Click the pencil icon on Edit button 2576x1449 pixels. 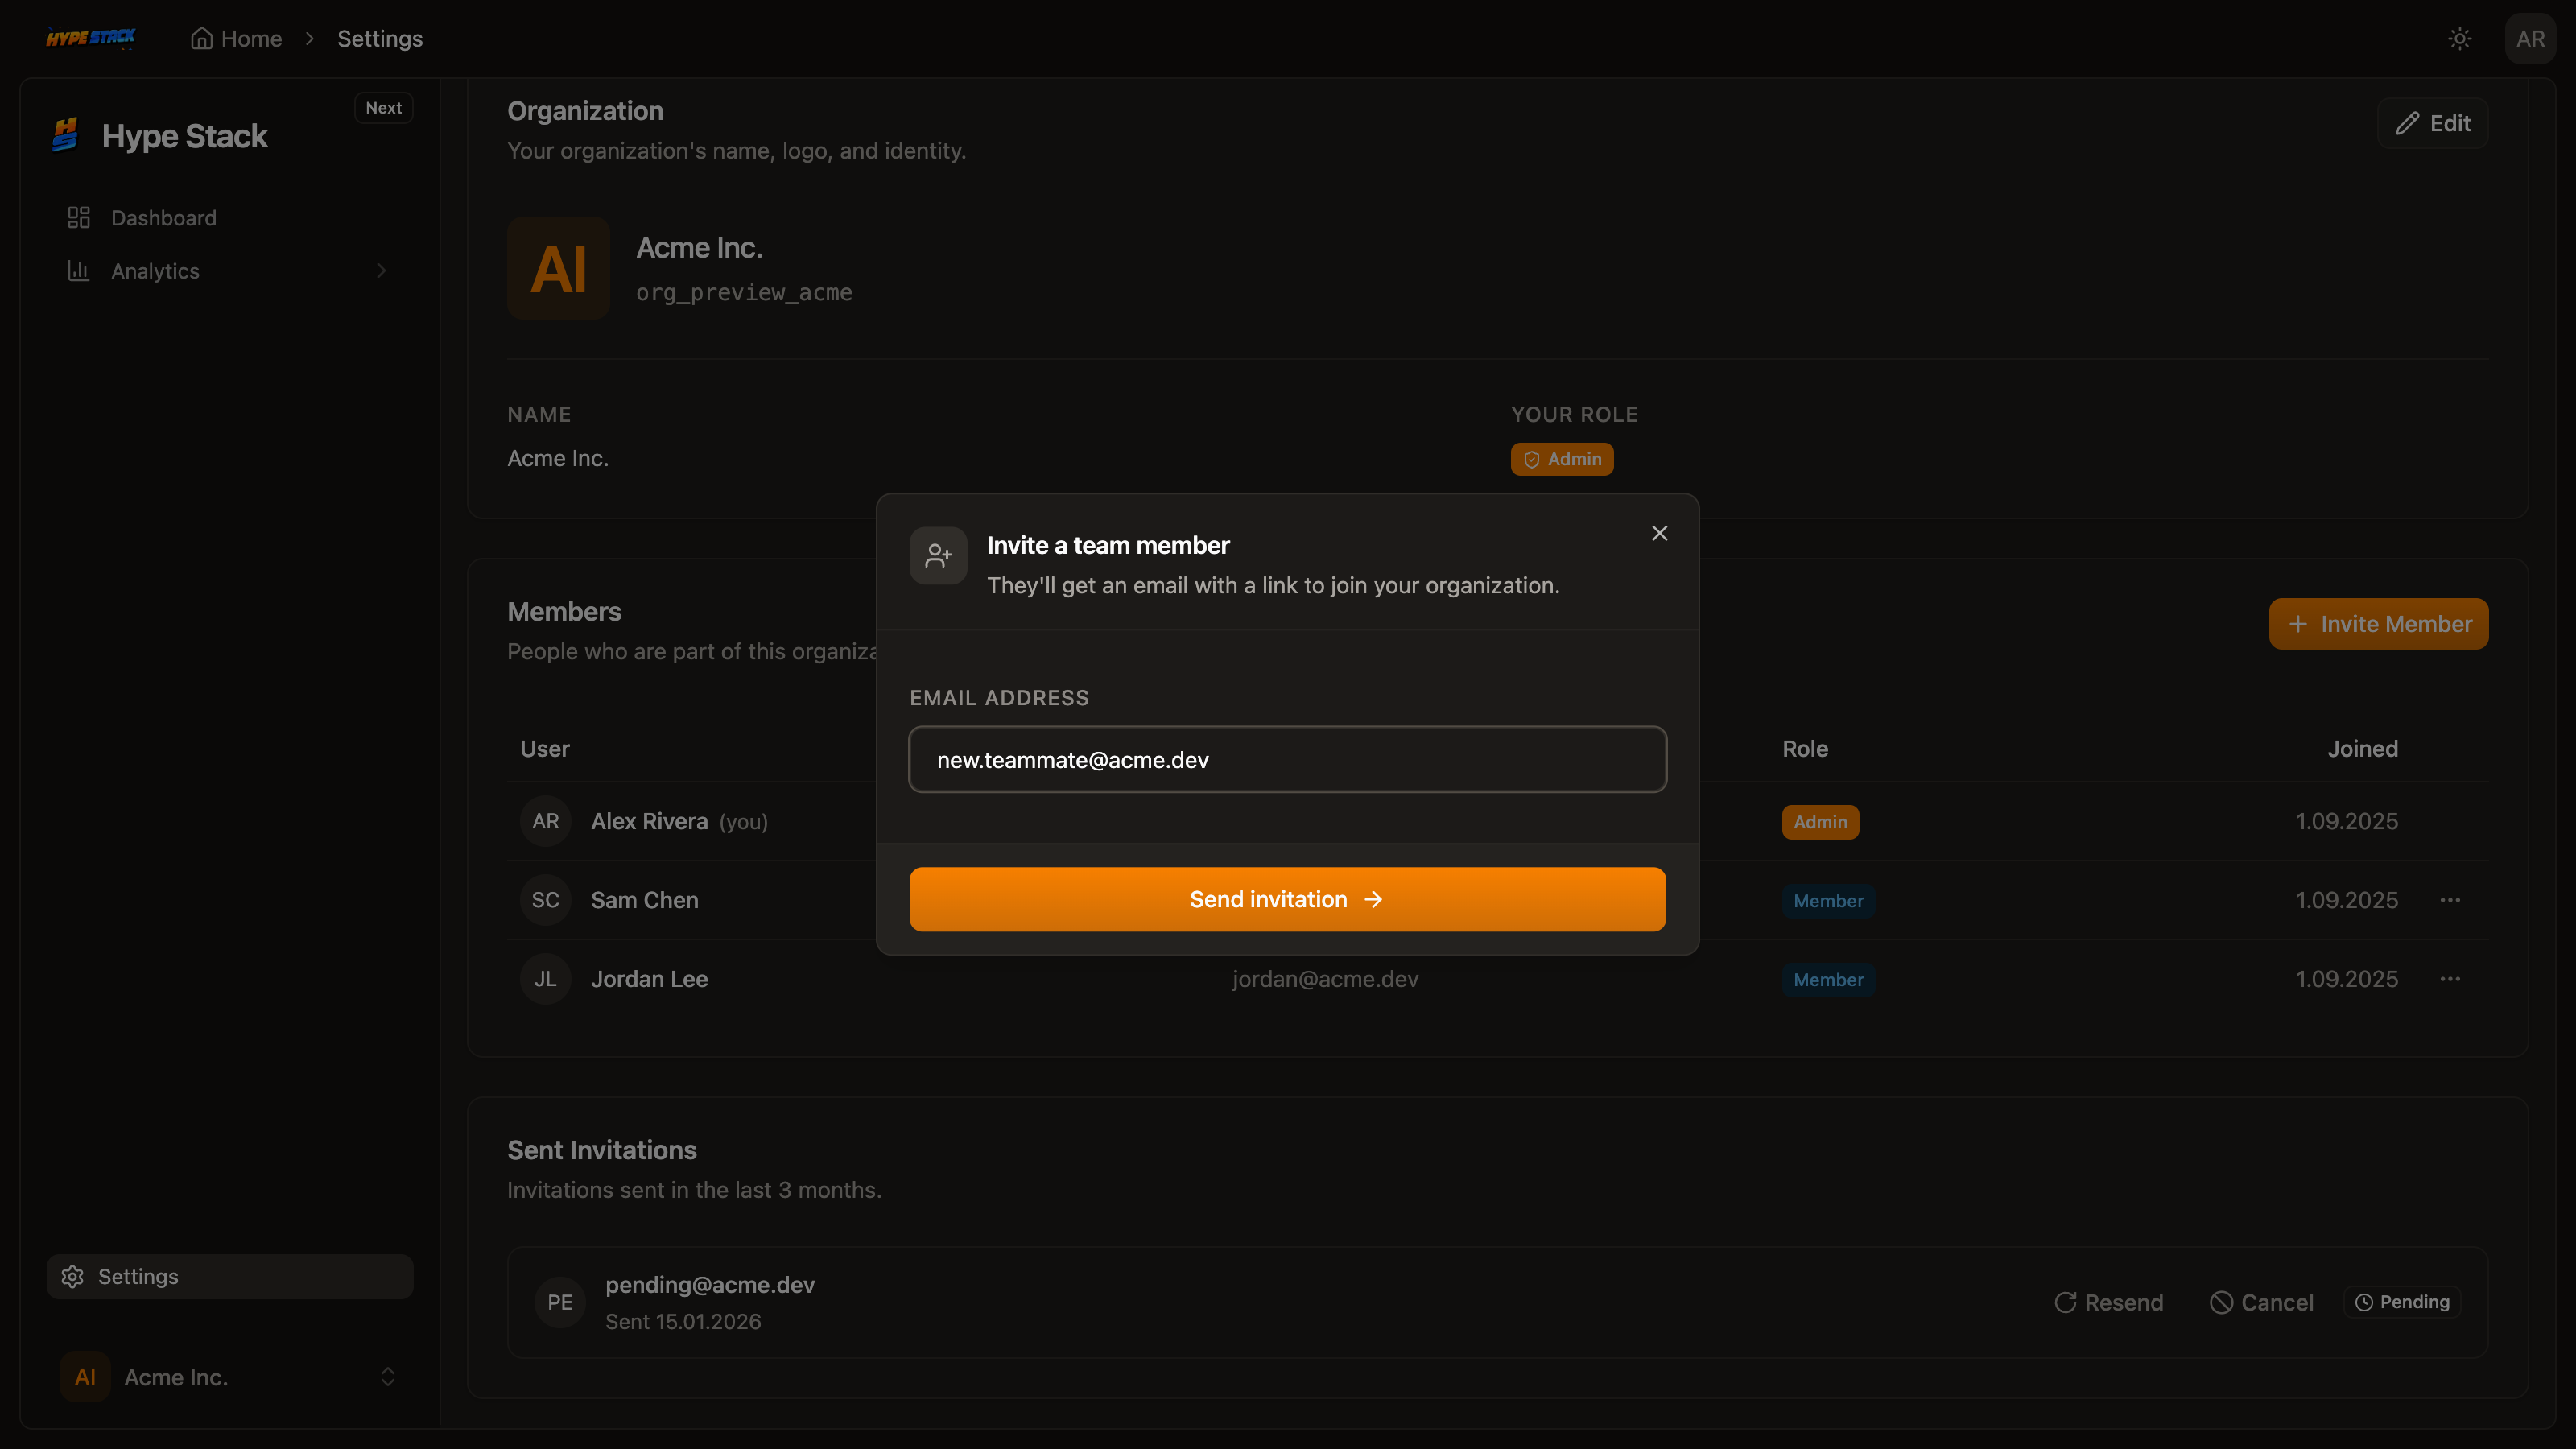2408,123
